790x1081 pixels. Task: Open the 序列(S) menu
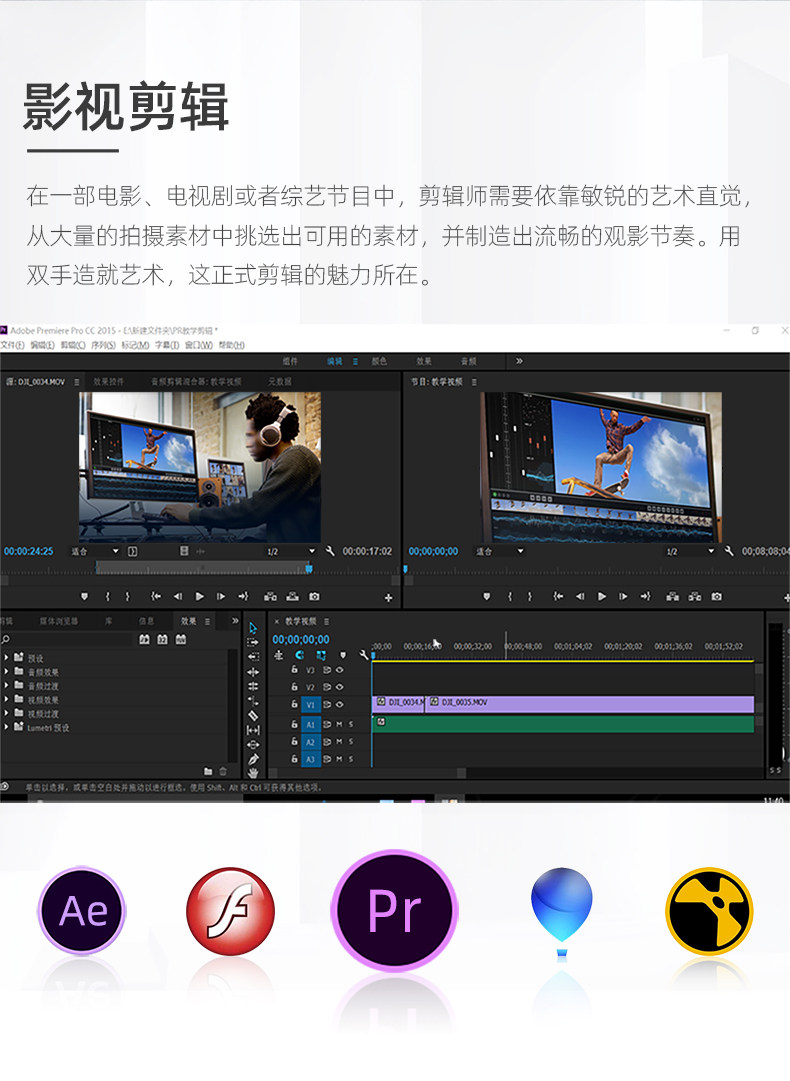[103, 345]
